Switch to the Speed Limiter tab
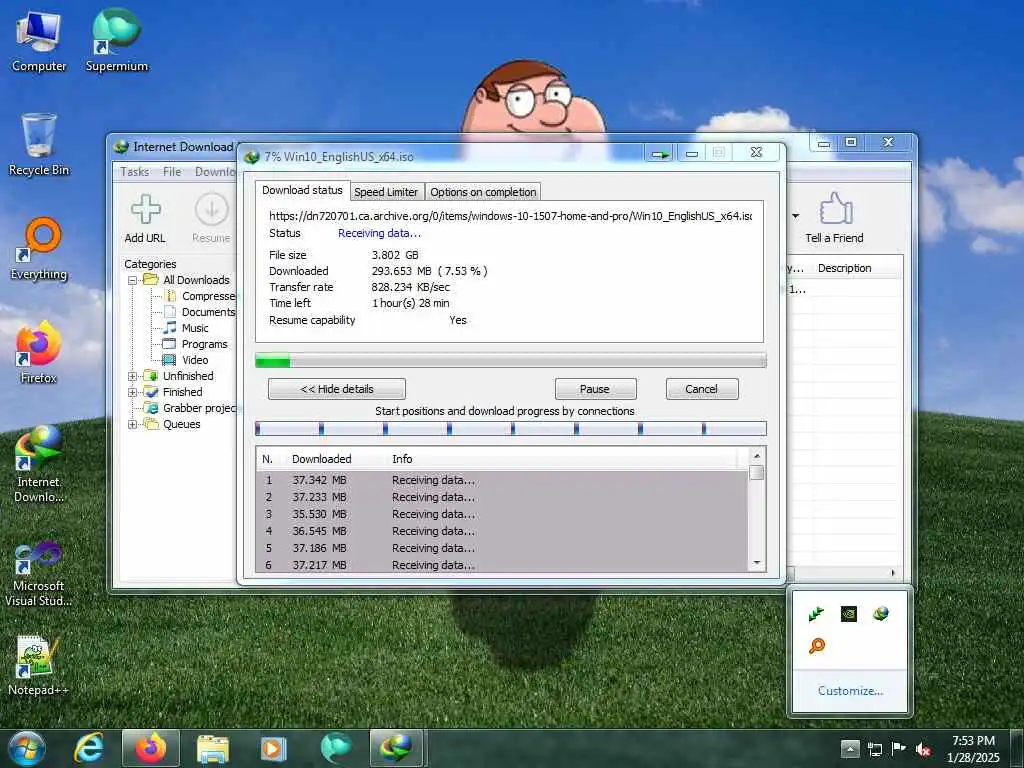Image resolution: width=1024 pixels, height=768 pixels. pos(386,192)
